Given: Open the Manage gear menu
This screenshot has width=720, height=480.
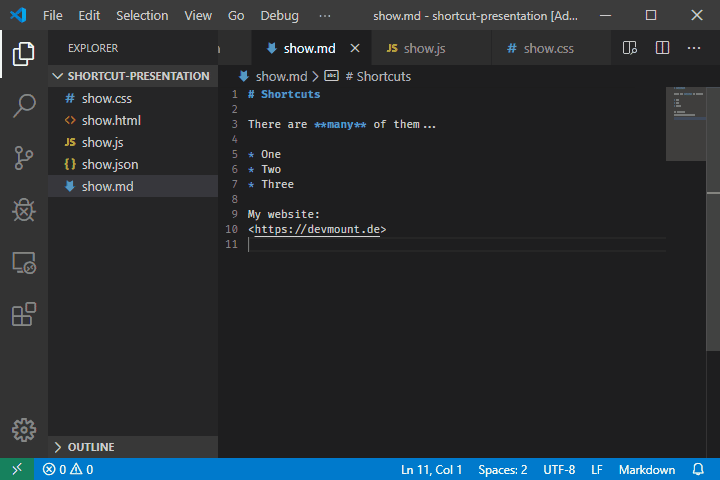Looking at the screenshot, I should 24,429.
